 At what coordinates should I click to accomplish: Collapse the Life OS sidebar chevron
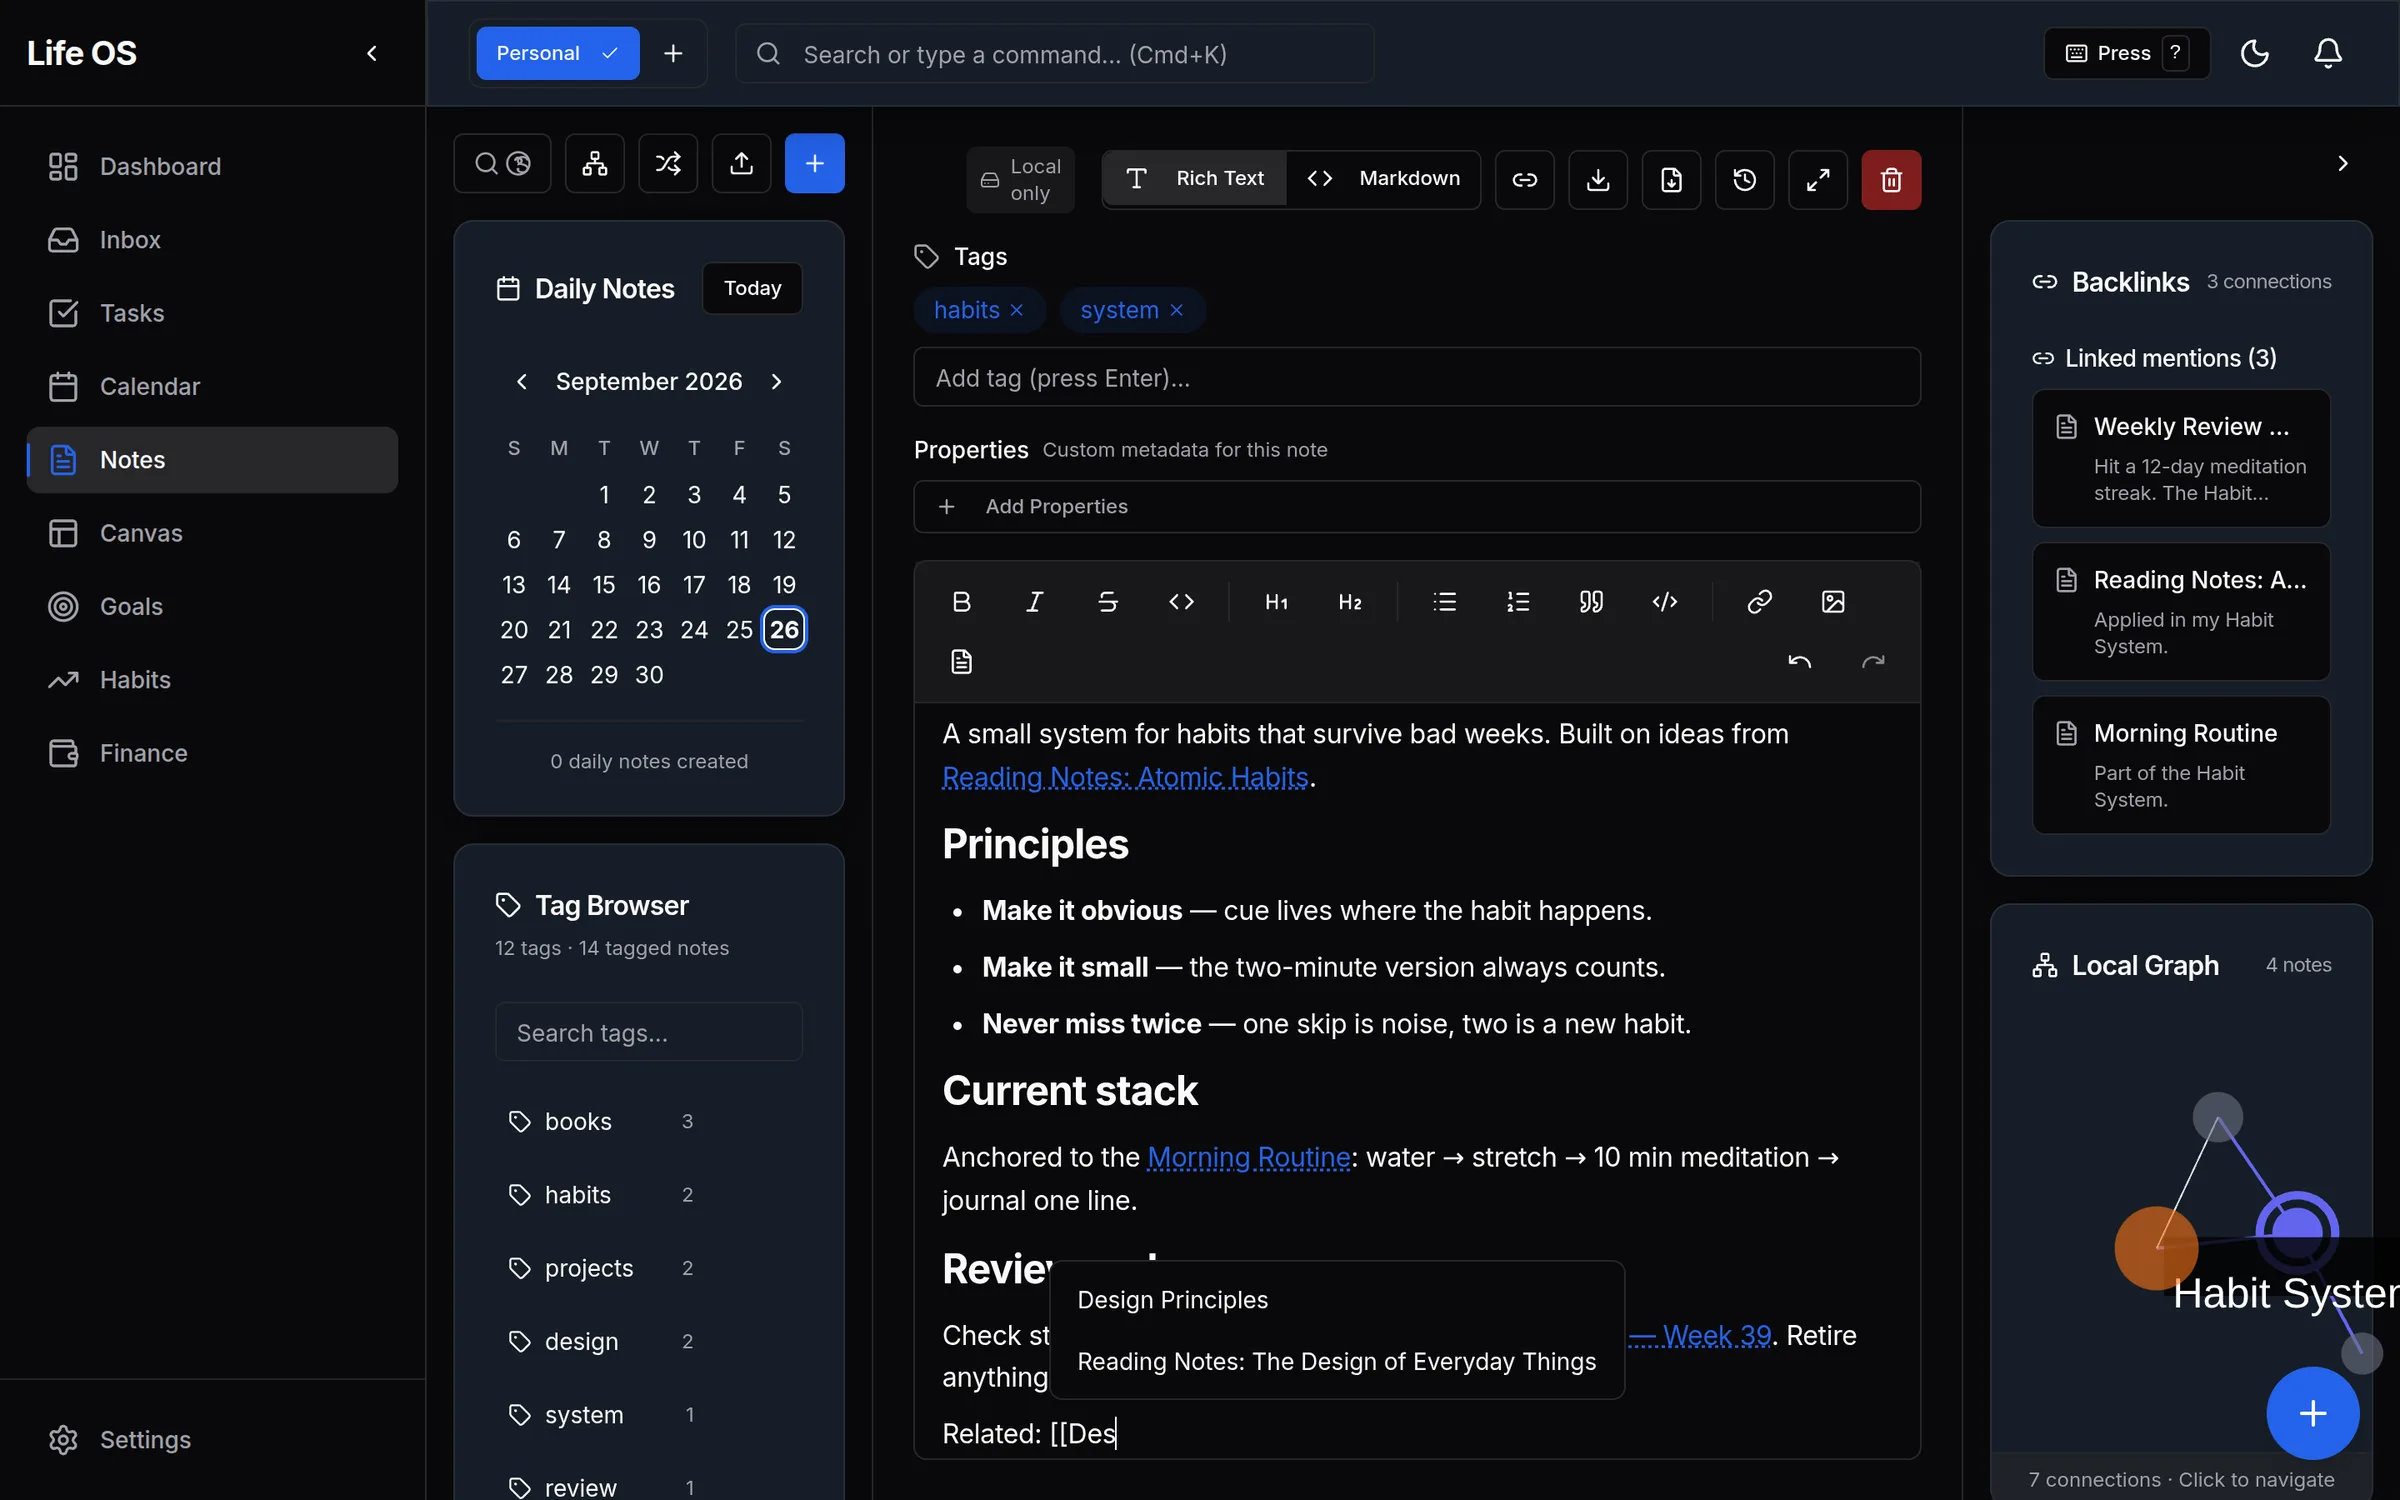coord(372,53)
